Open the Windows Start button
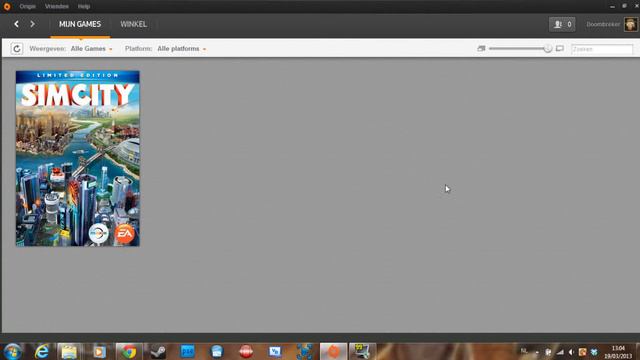Viewport: 640px width, 360px height. pos(13,351)
